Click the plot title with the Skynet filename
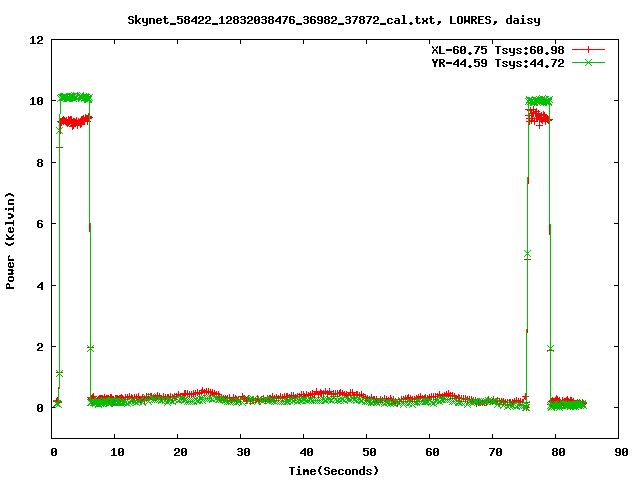Viewport: 640px width, 480px height. click(x=334, y=20)
